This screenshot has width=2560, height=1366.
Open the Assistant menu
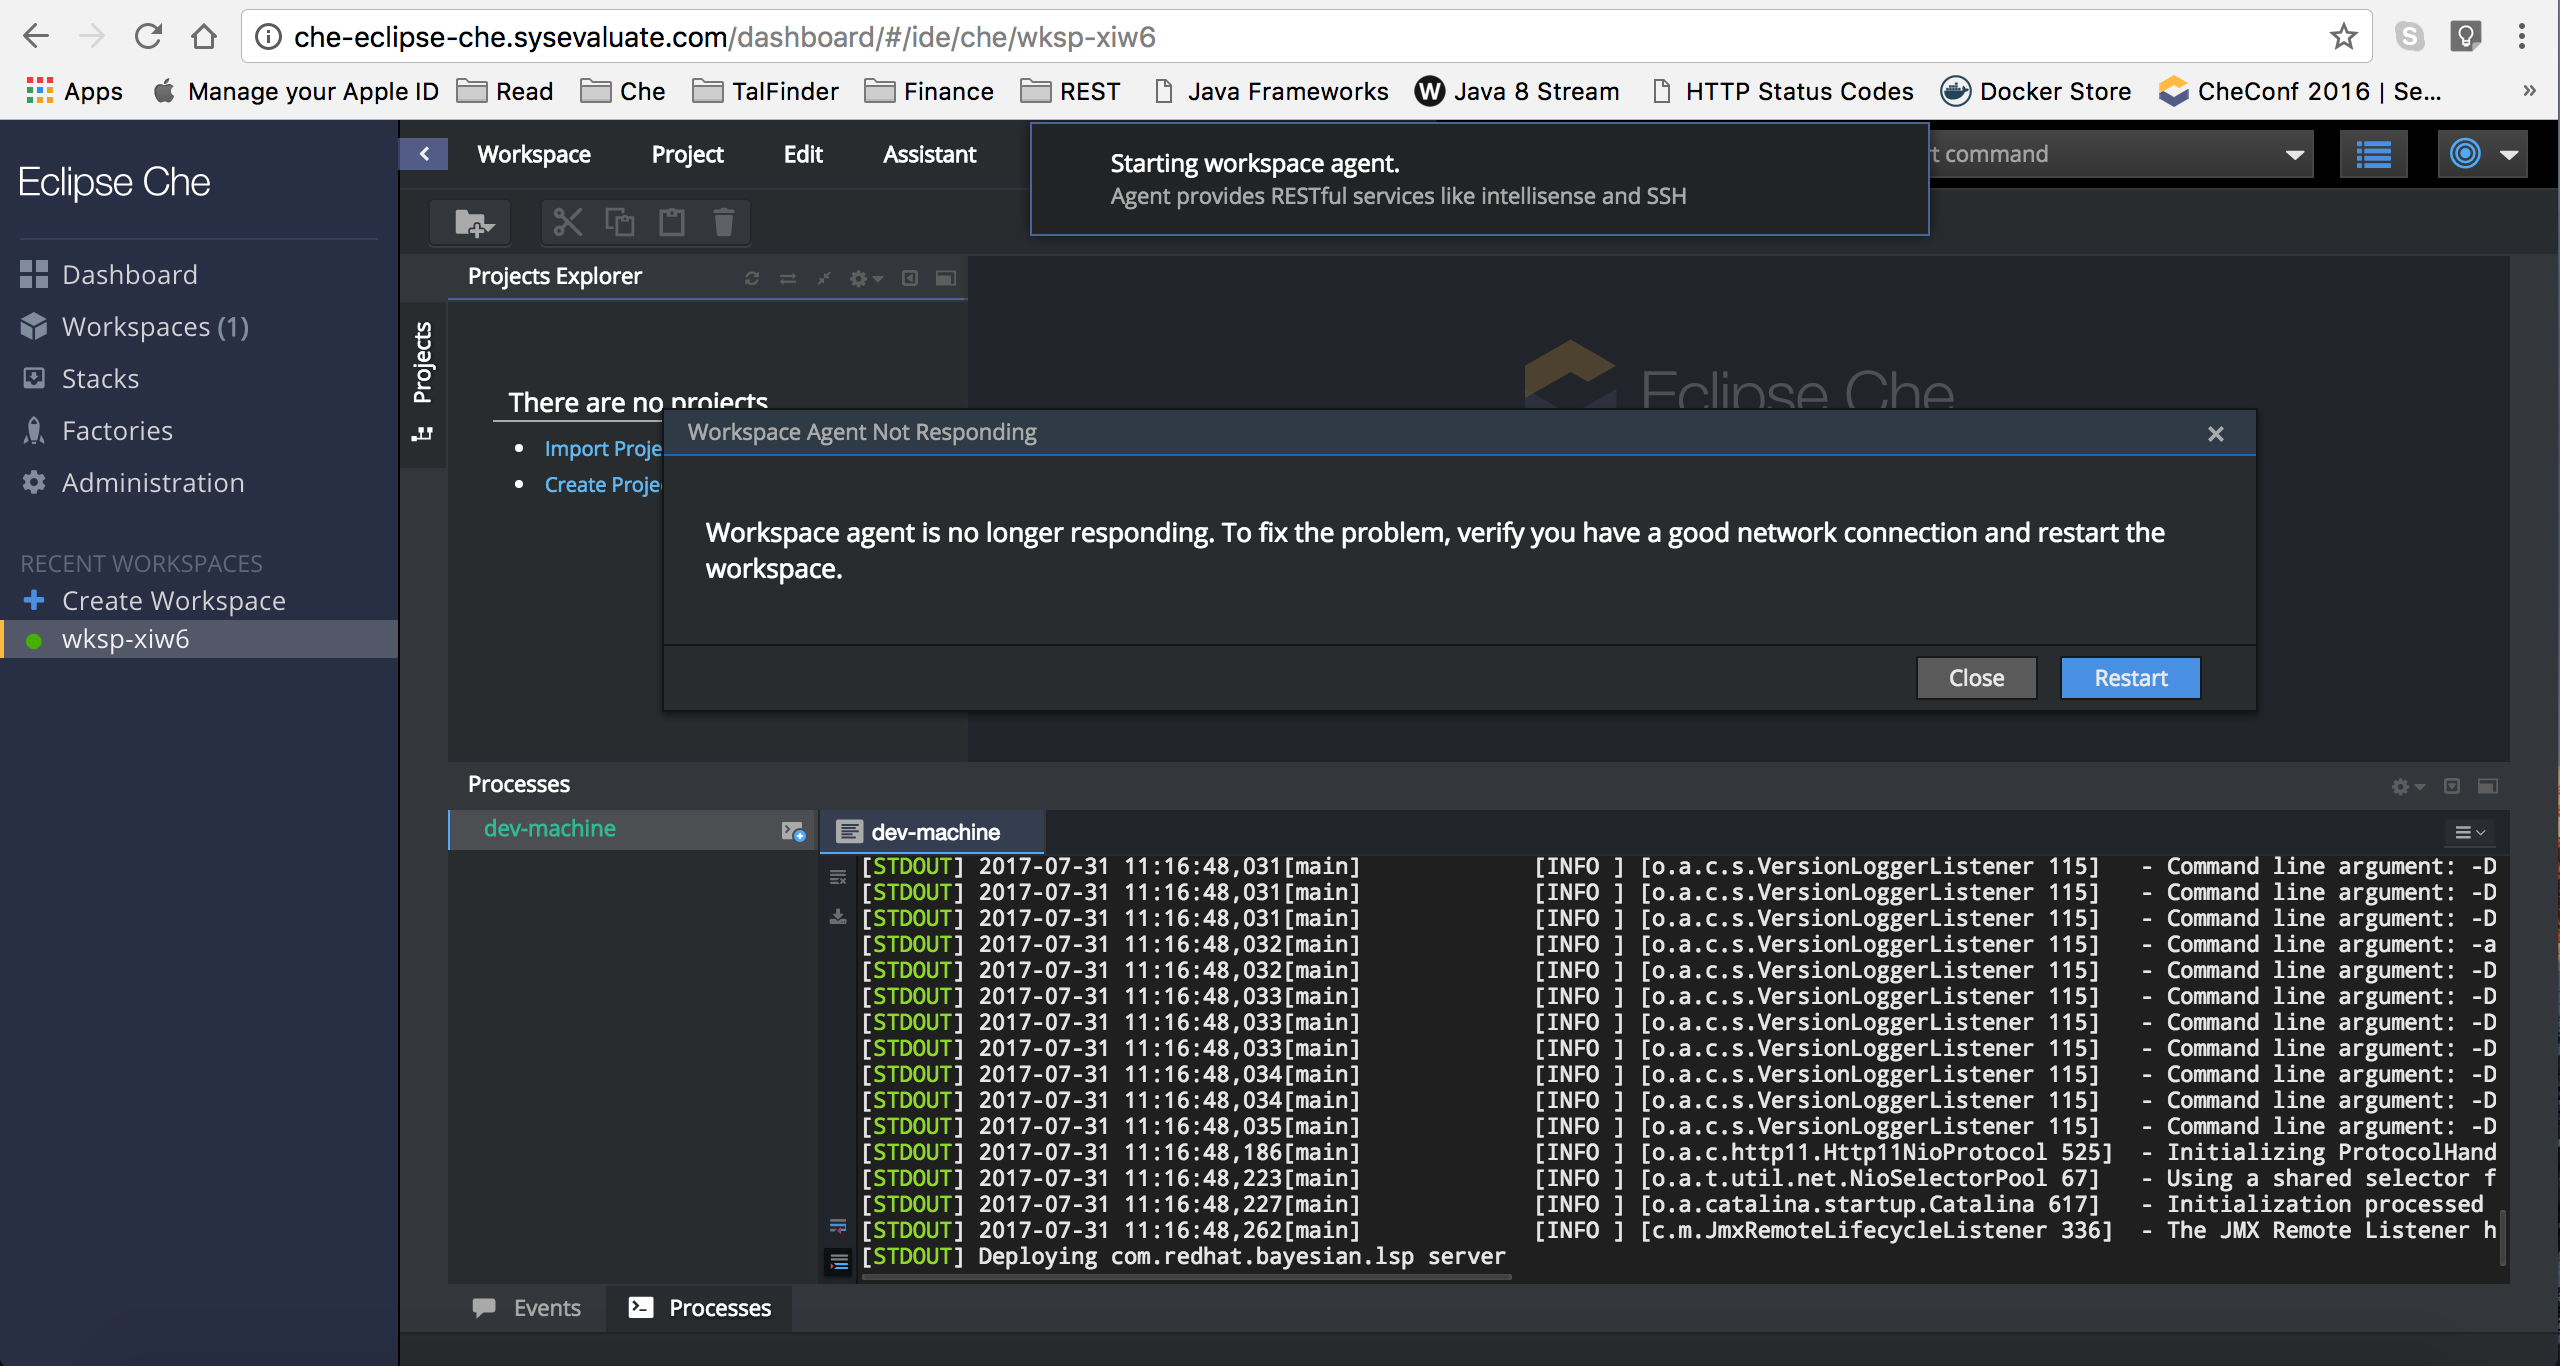click(x=929, y=154)
